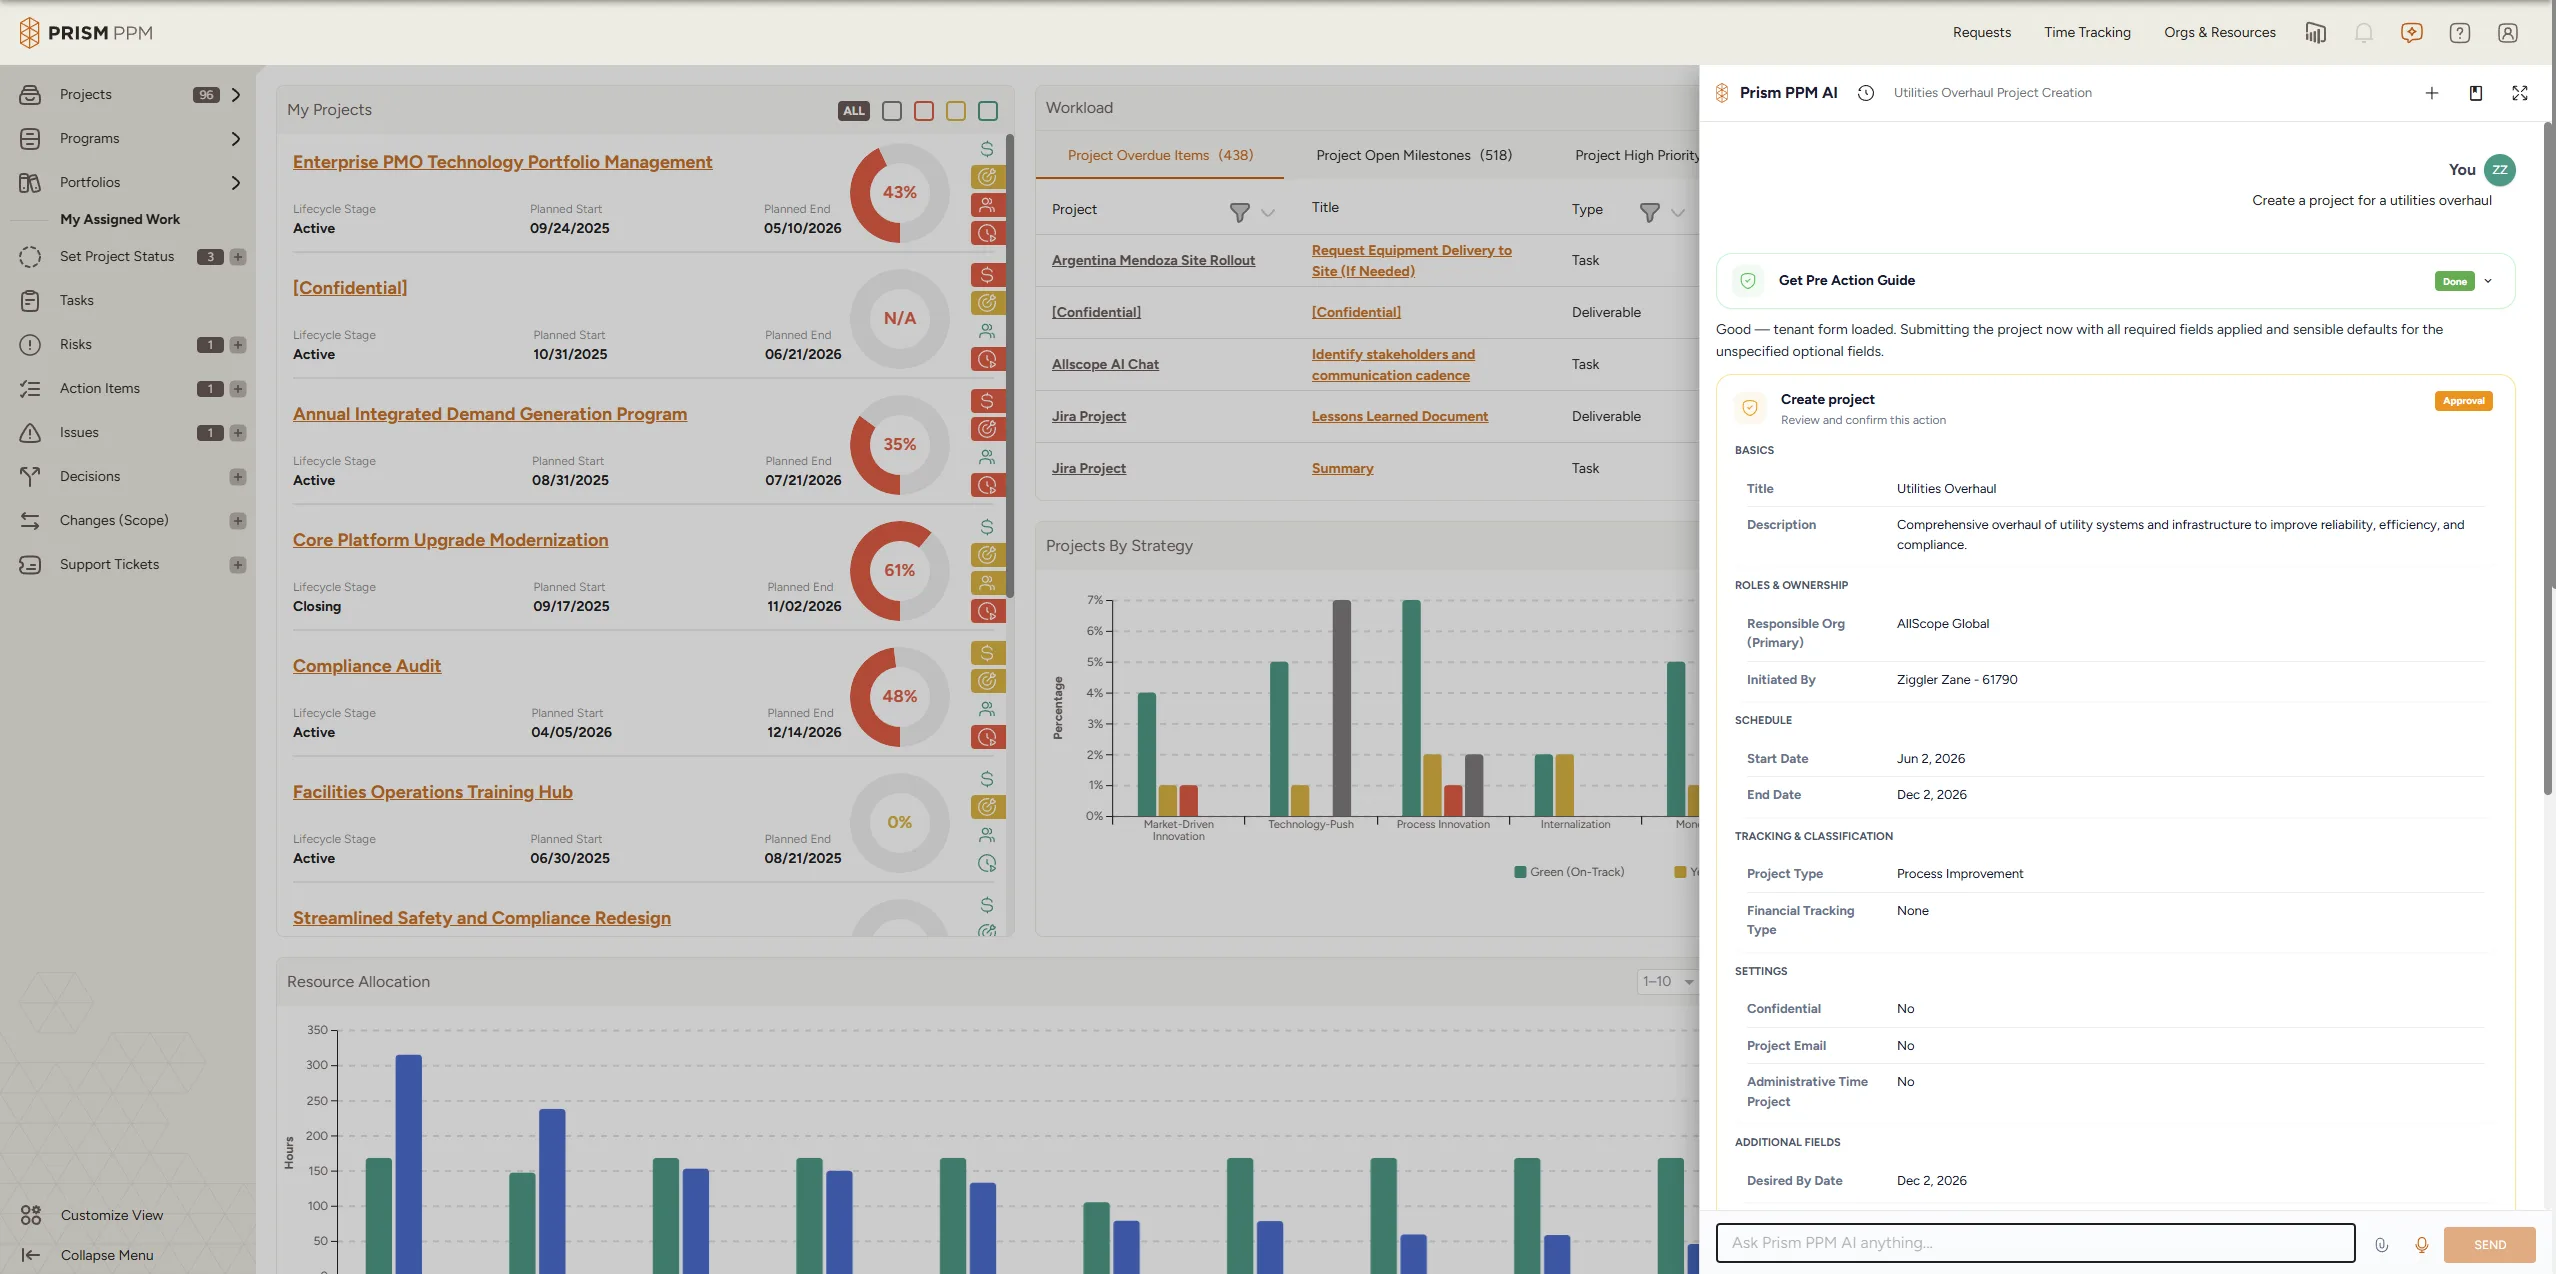Viewport: 2556px width, 1274px height.
Task: Expand the Programs sidebar menu
Action: 236,139
